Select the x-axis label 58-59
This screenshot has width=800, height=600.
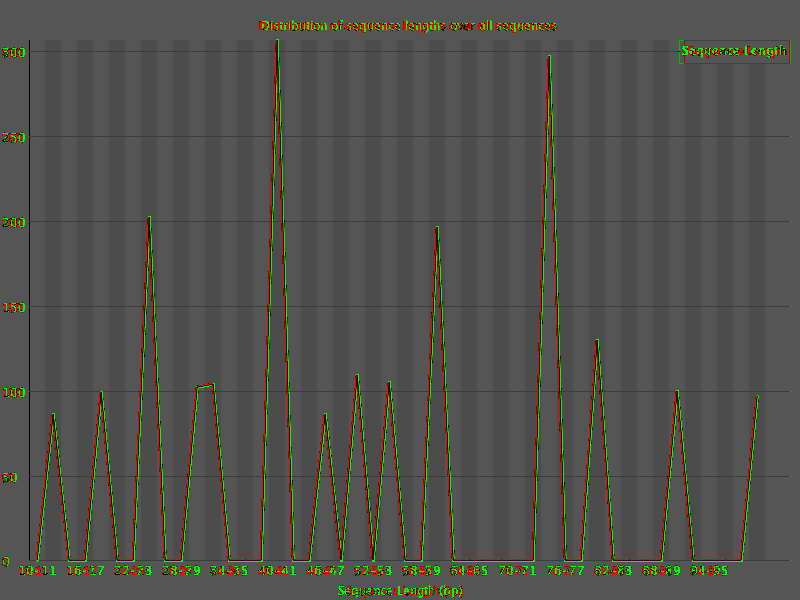point(421,570)
